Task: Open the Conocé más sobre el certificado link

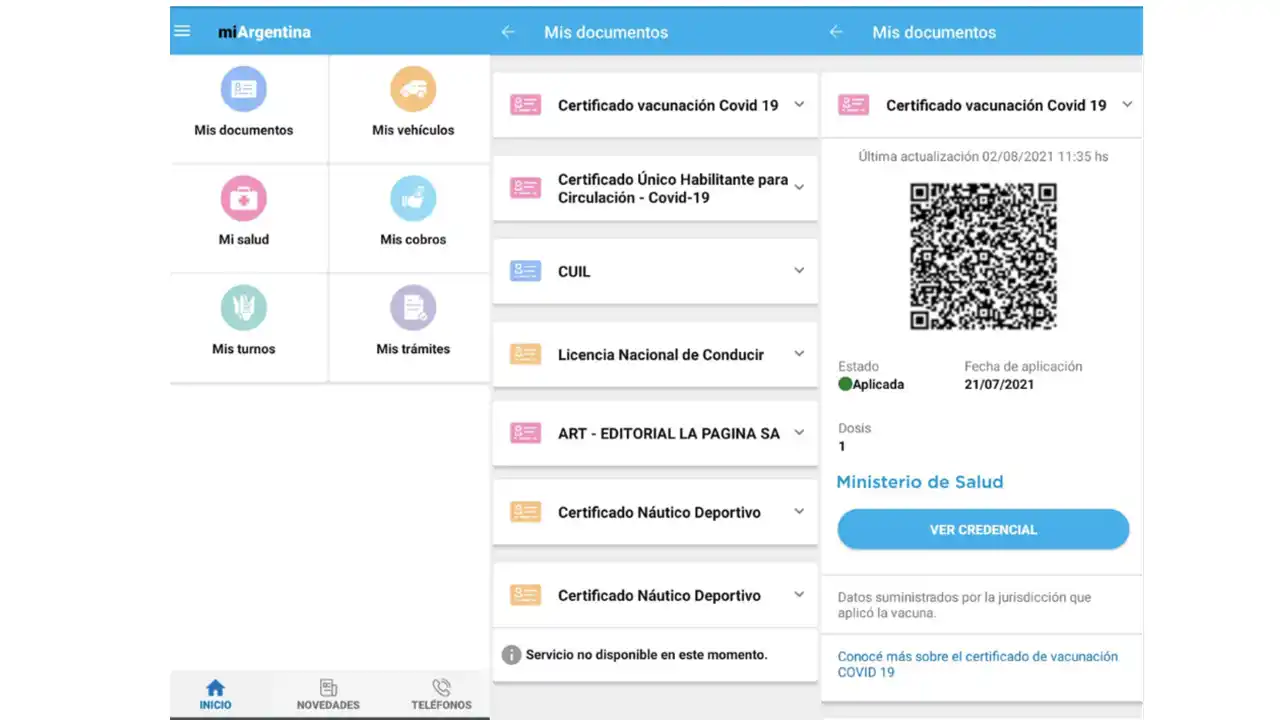Action: [977, 664]
